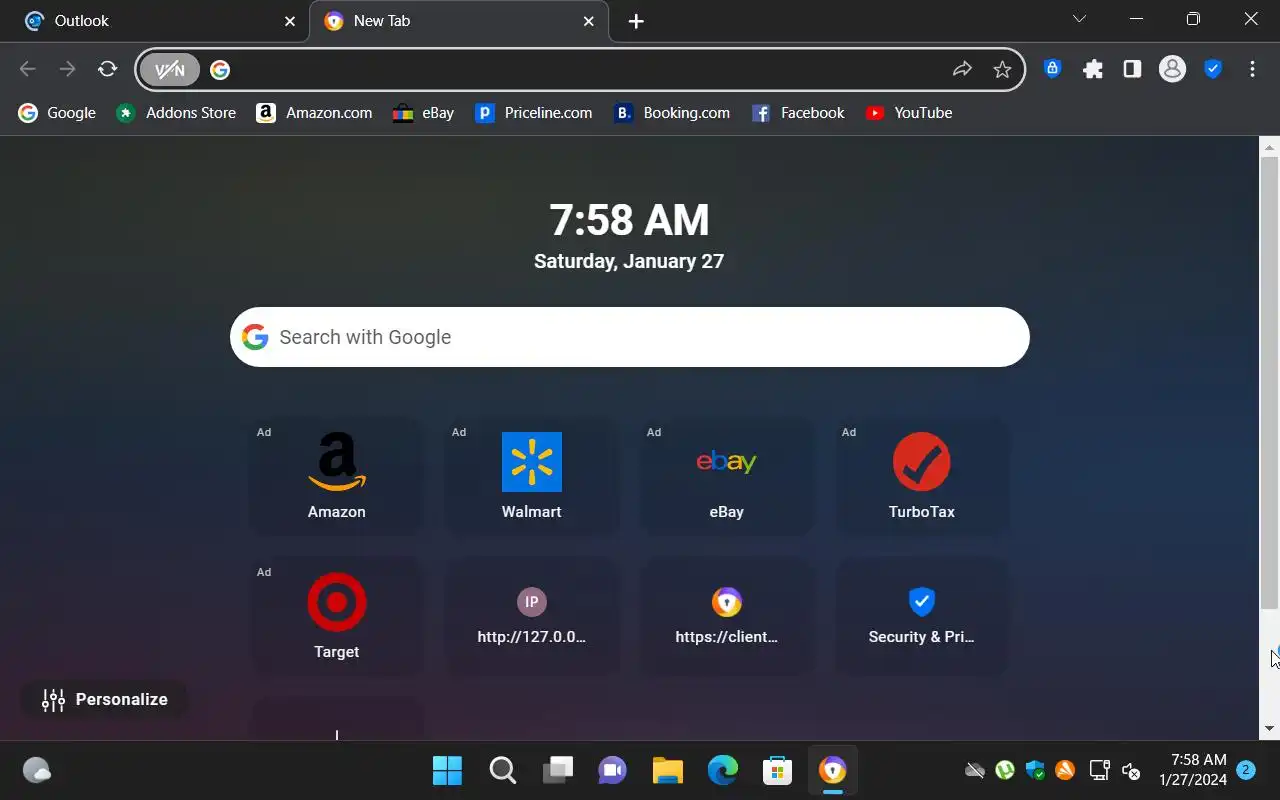Image resolution: width=1280 pixels, height=800 pixels.
Task: Click the Google search engine icon in address bar
Action: pos(220,69)
